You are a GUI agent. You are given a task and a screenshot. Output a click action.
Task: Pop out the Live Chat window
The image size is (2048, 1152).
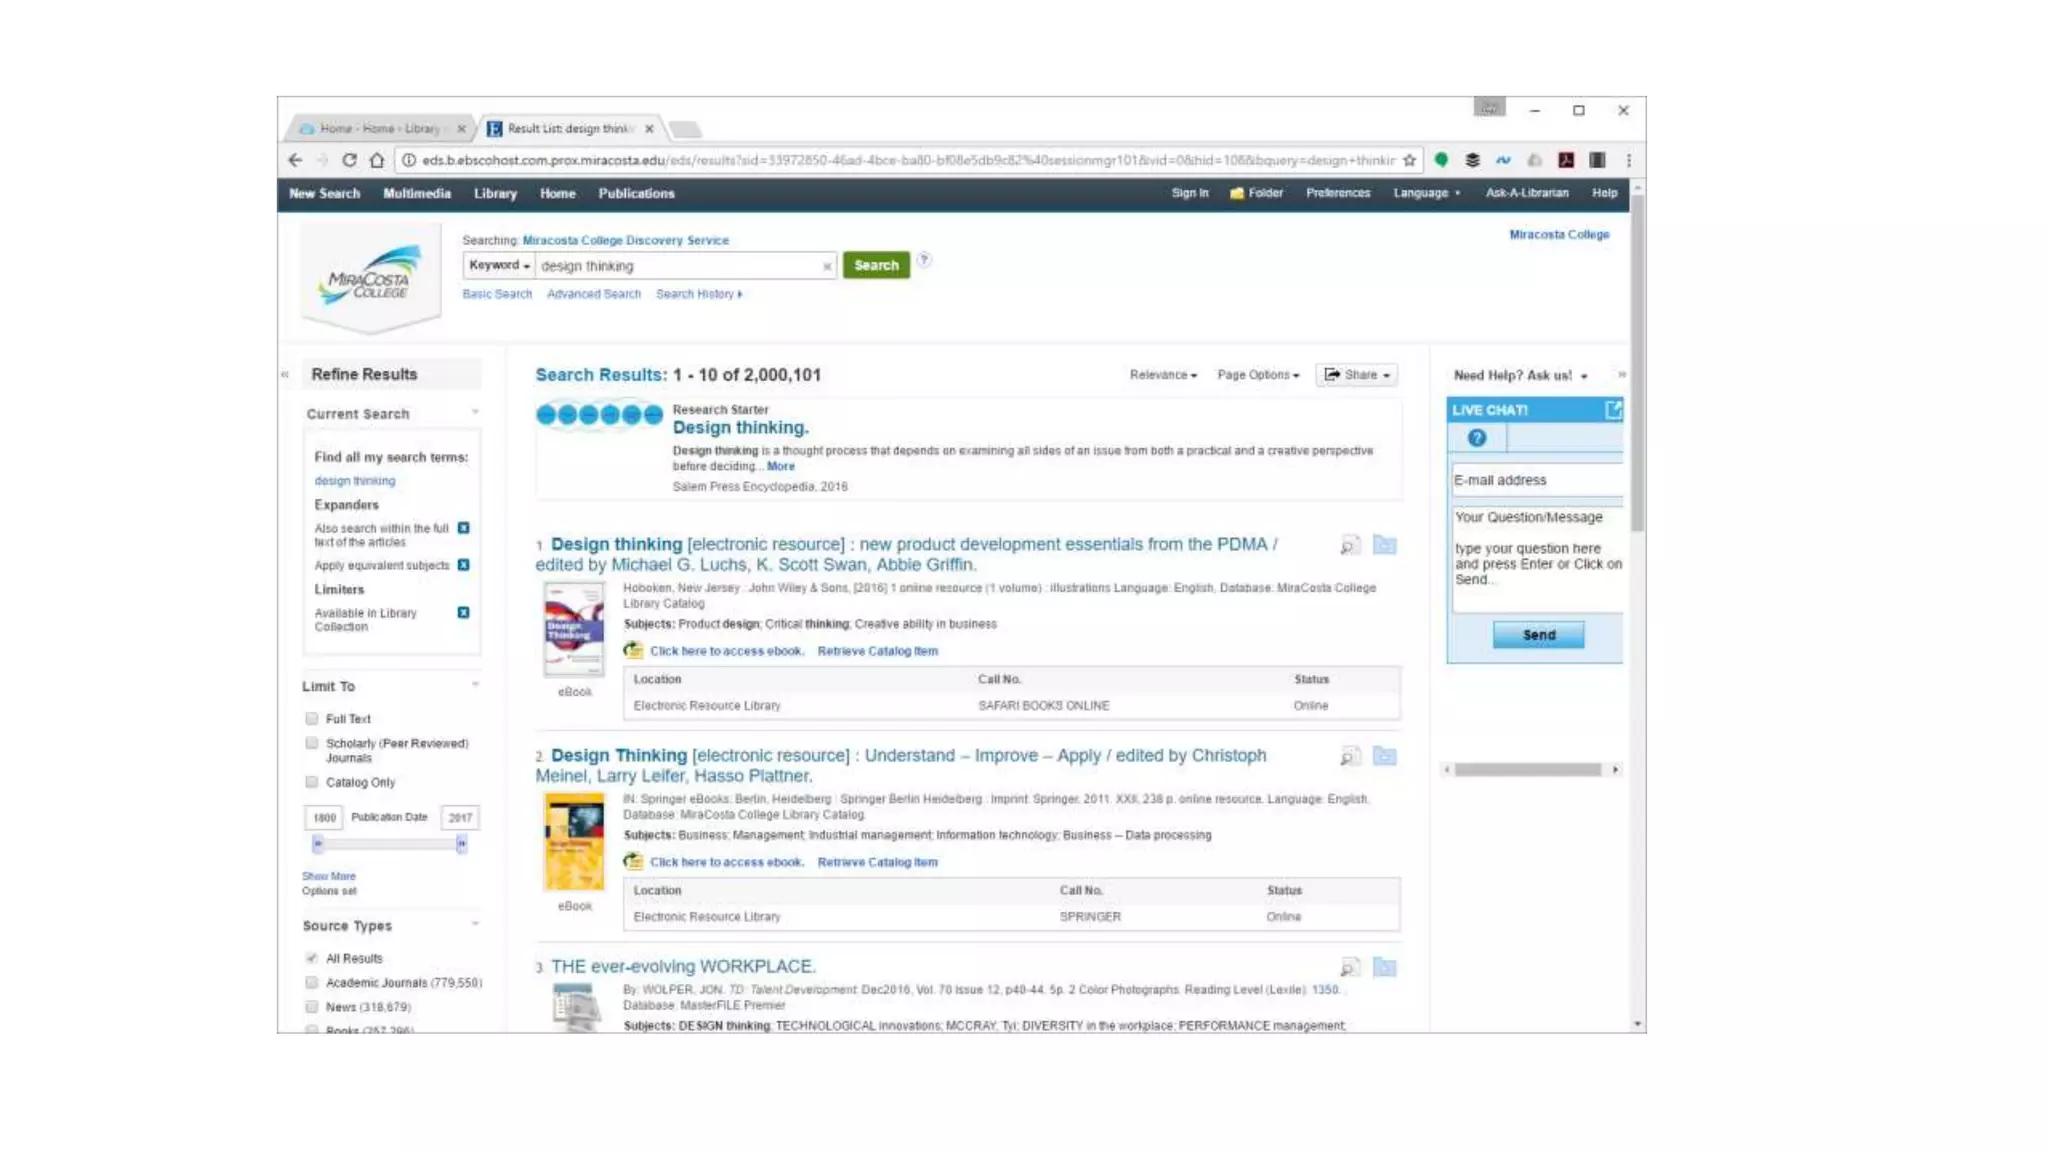[x=1612, y=410]
